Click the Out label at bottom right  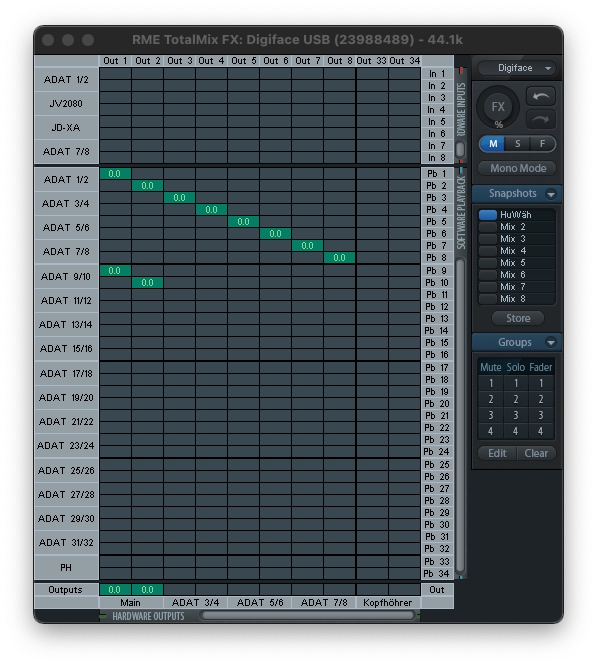point(437,590)
